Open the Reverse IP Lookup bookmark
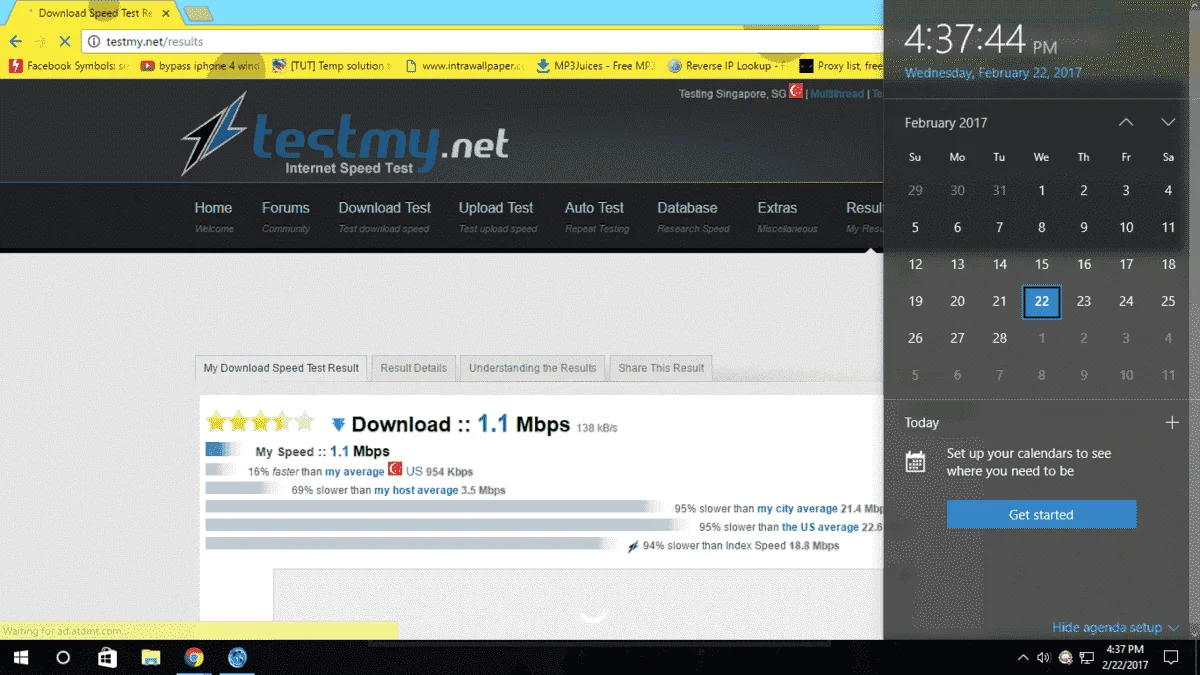This screenshot has height=675, width=1200. [x=727, y=66]
